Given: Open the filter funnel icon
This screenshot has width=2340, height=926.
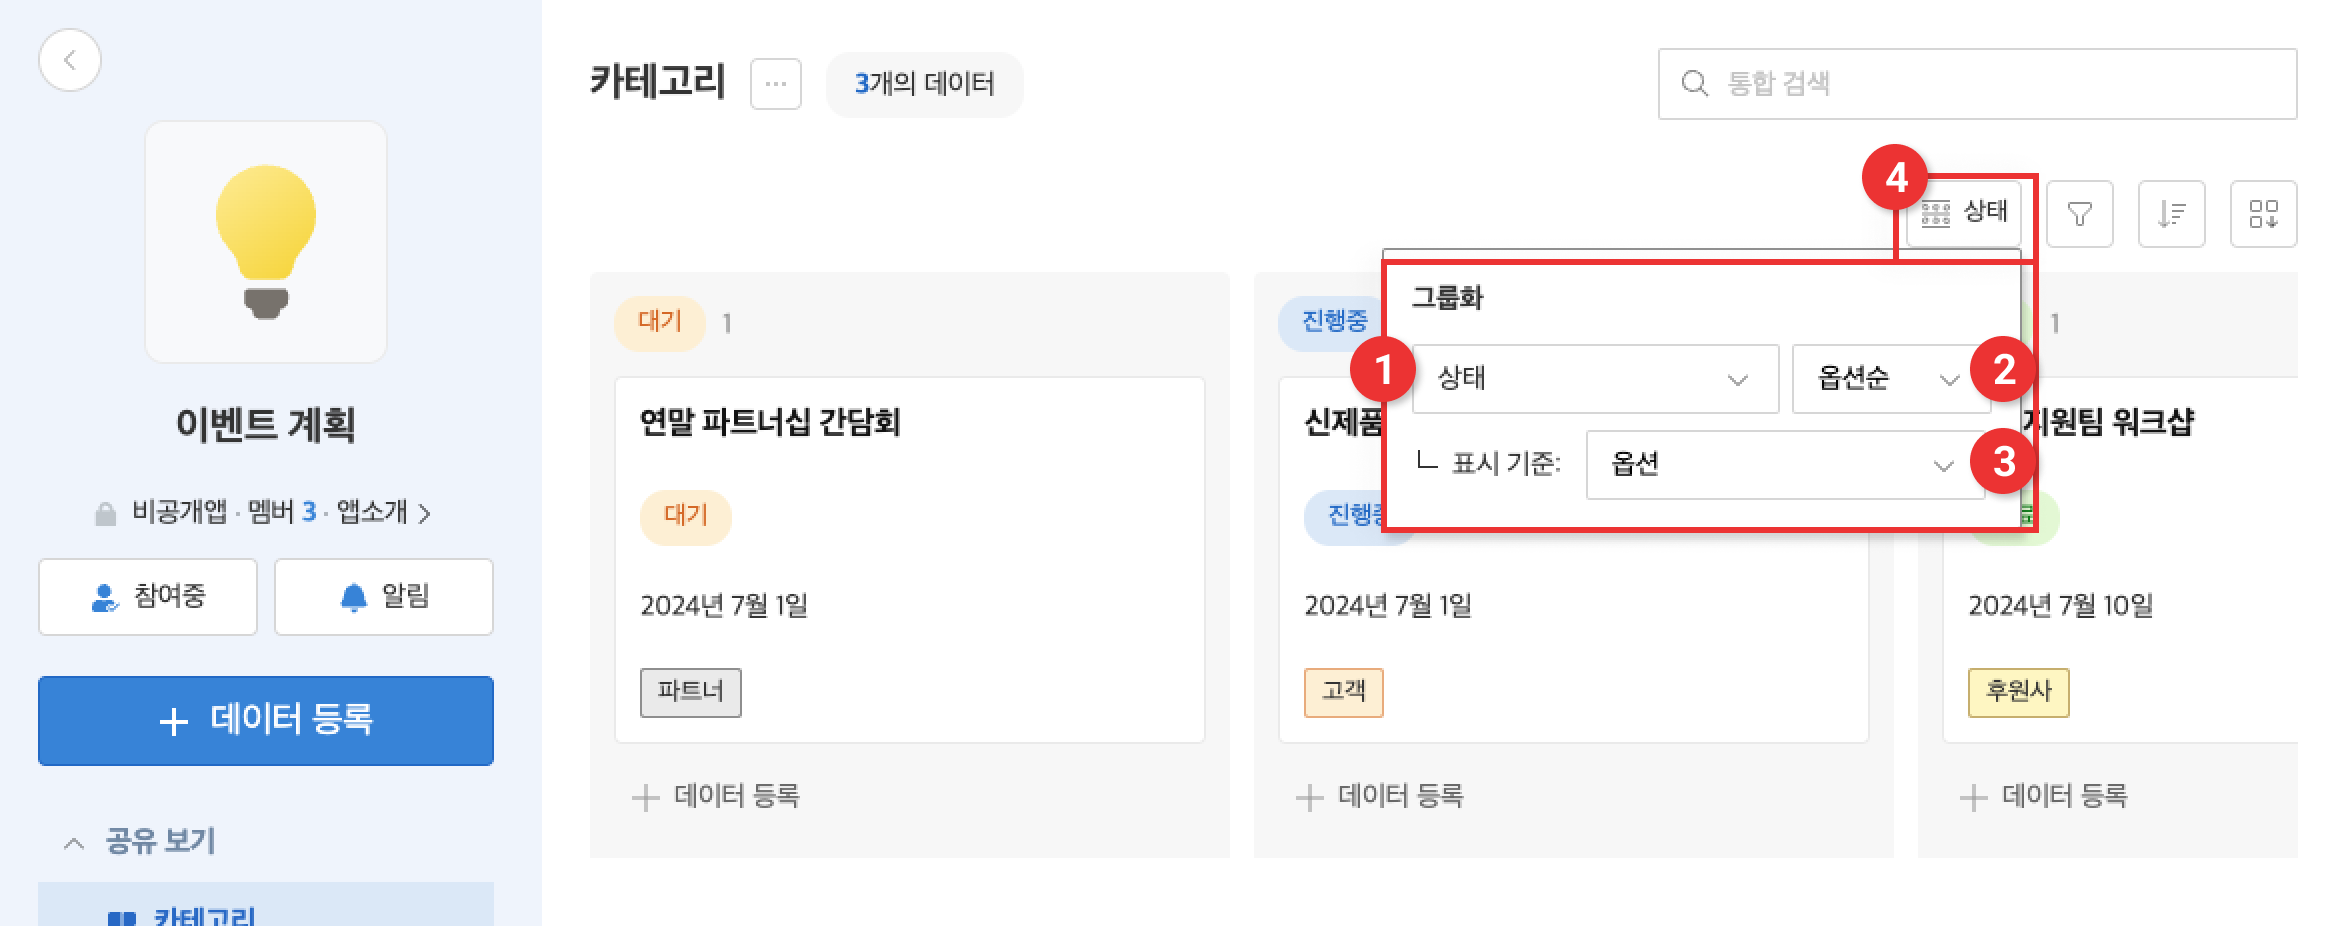Looking at the screenshot, I should (x=2079, y=214).
